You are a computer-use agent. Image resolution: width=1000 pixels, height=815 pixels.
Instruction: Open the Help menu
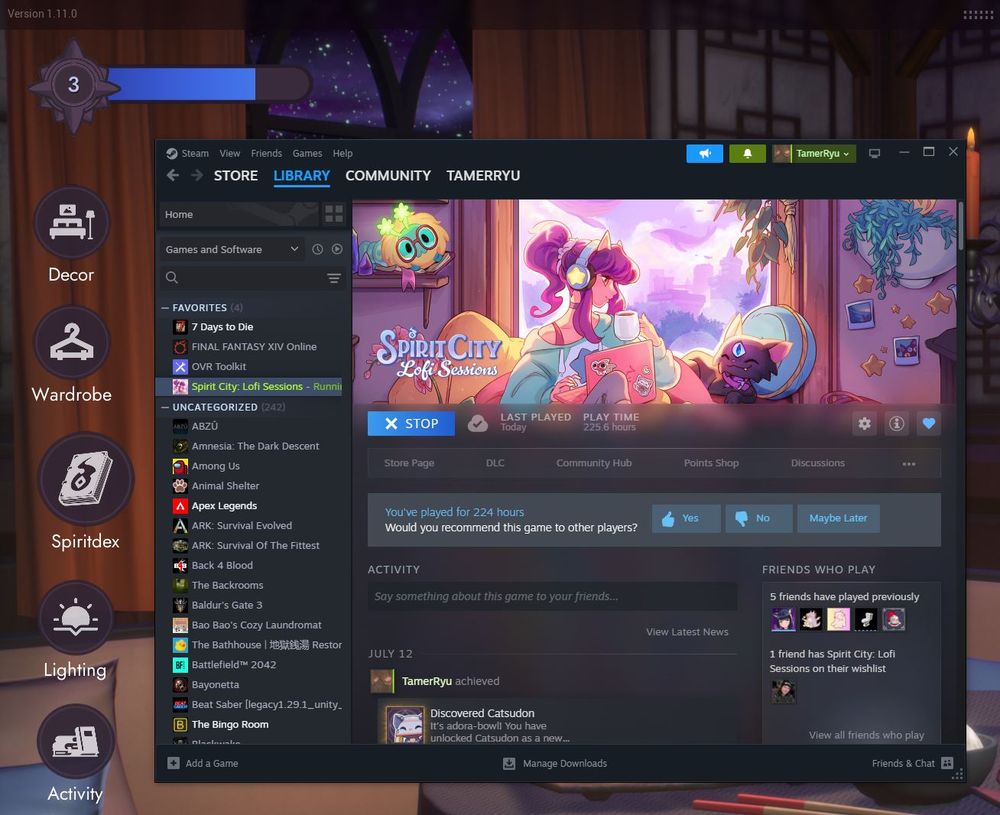(342, 154)
